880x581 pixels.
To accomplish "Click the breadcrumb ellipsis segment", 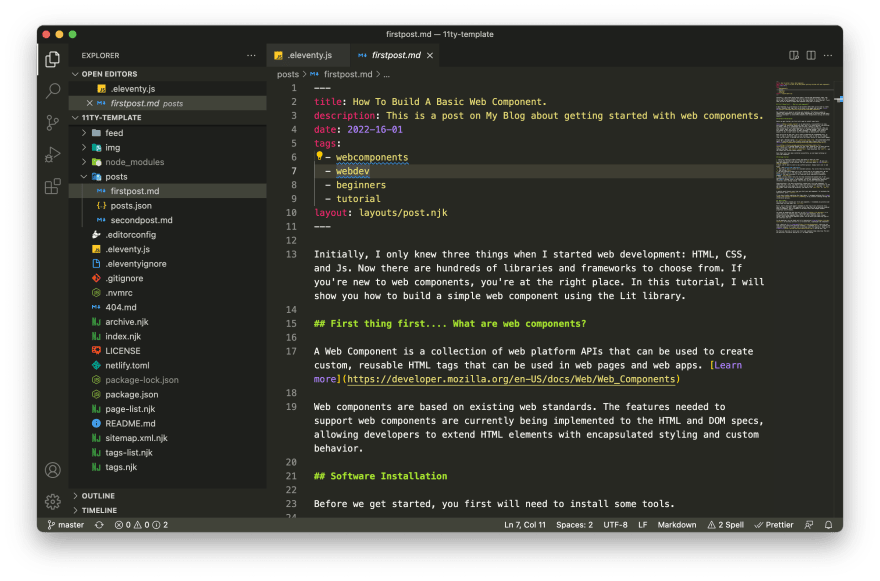I will [x=386, y=74].
